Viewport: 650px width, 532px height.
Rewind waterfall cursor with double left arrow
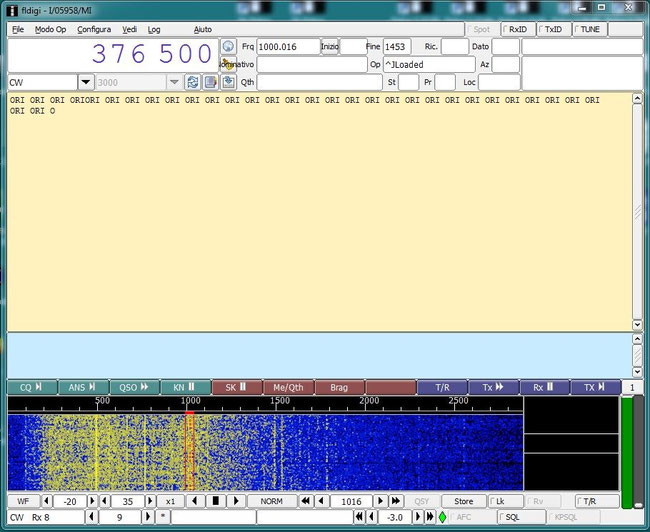tap(306, 501)
